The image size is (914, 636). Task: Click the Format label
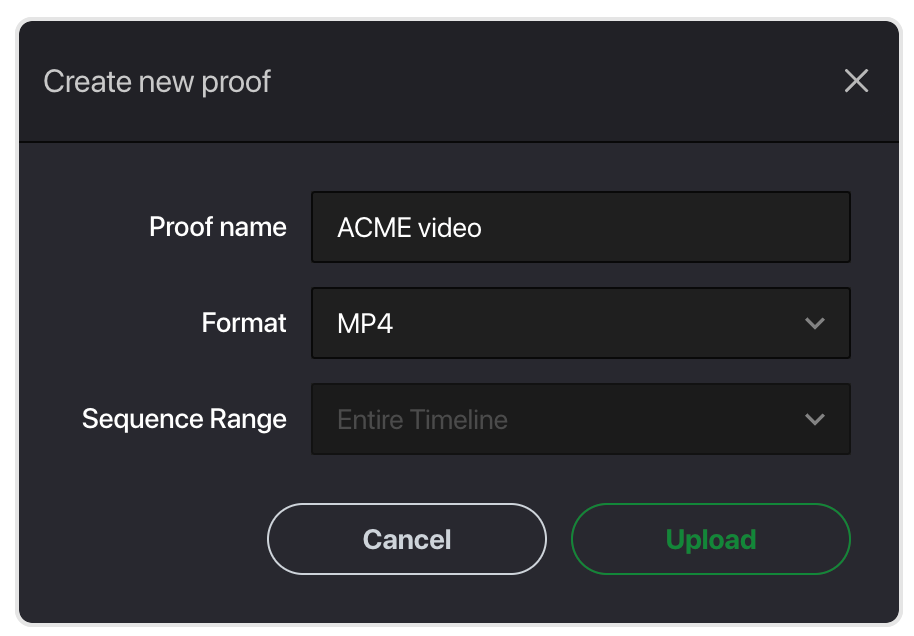tap(244, 322)
